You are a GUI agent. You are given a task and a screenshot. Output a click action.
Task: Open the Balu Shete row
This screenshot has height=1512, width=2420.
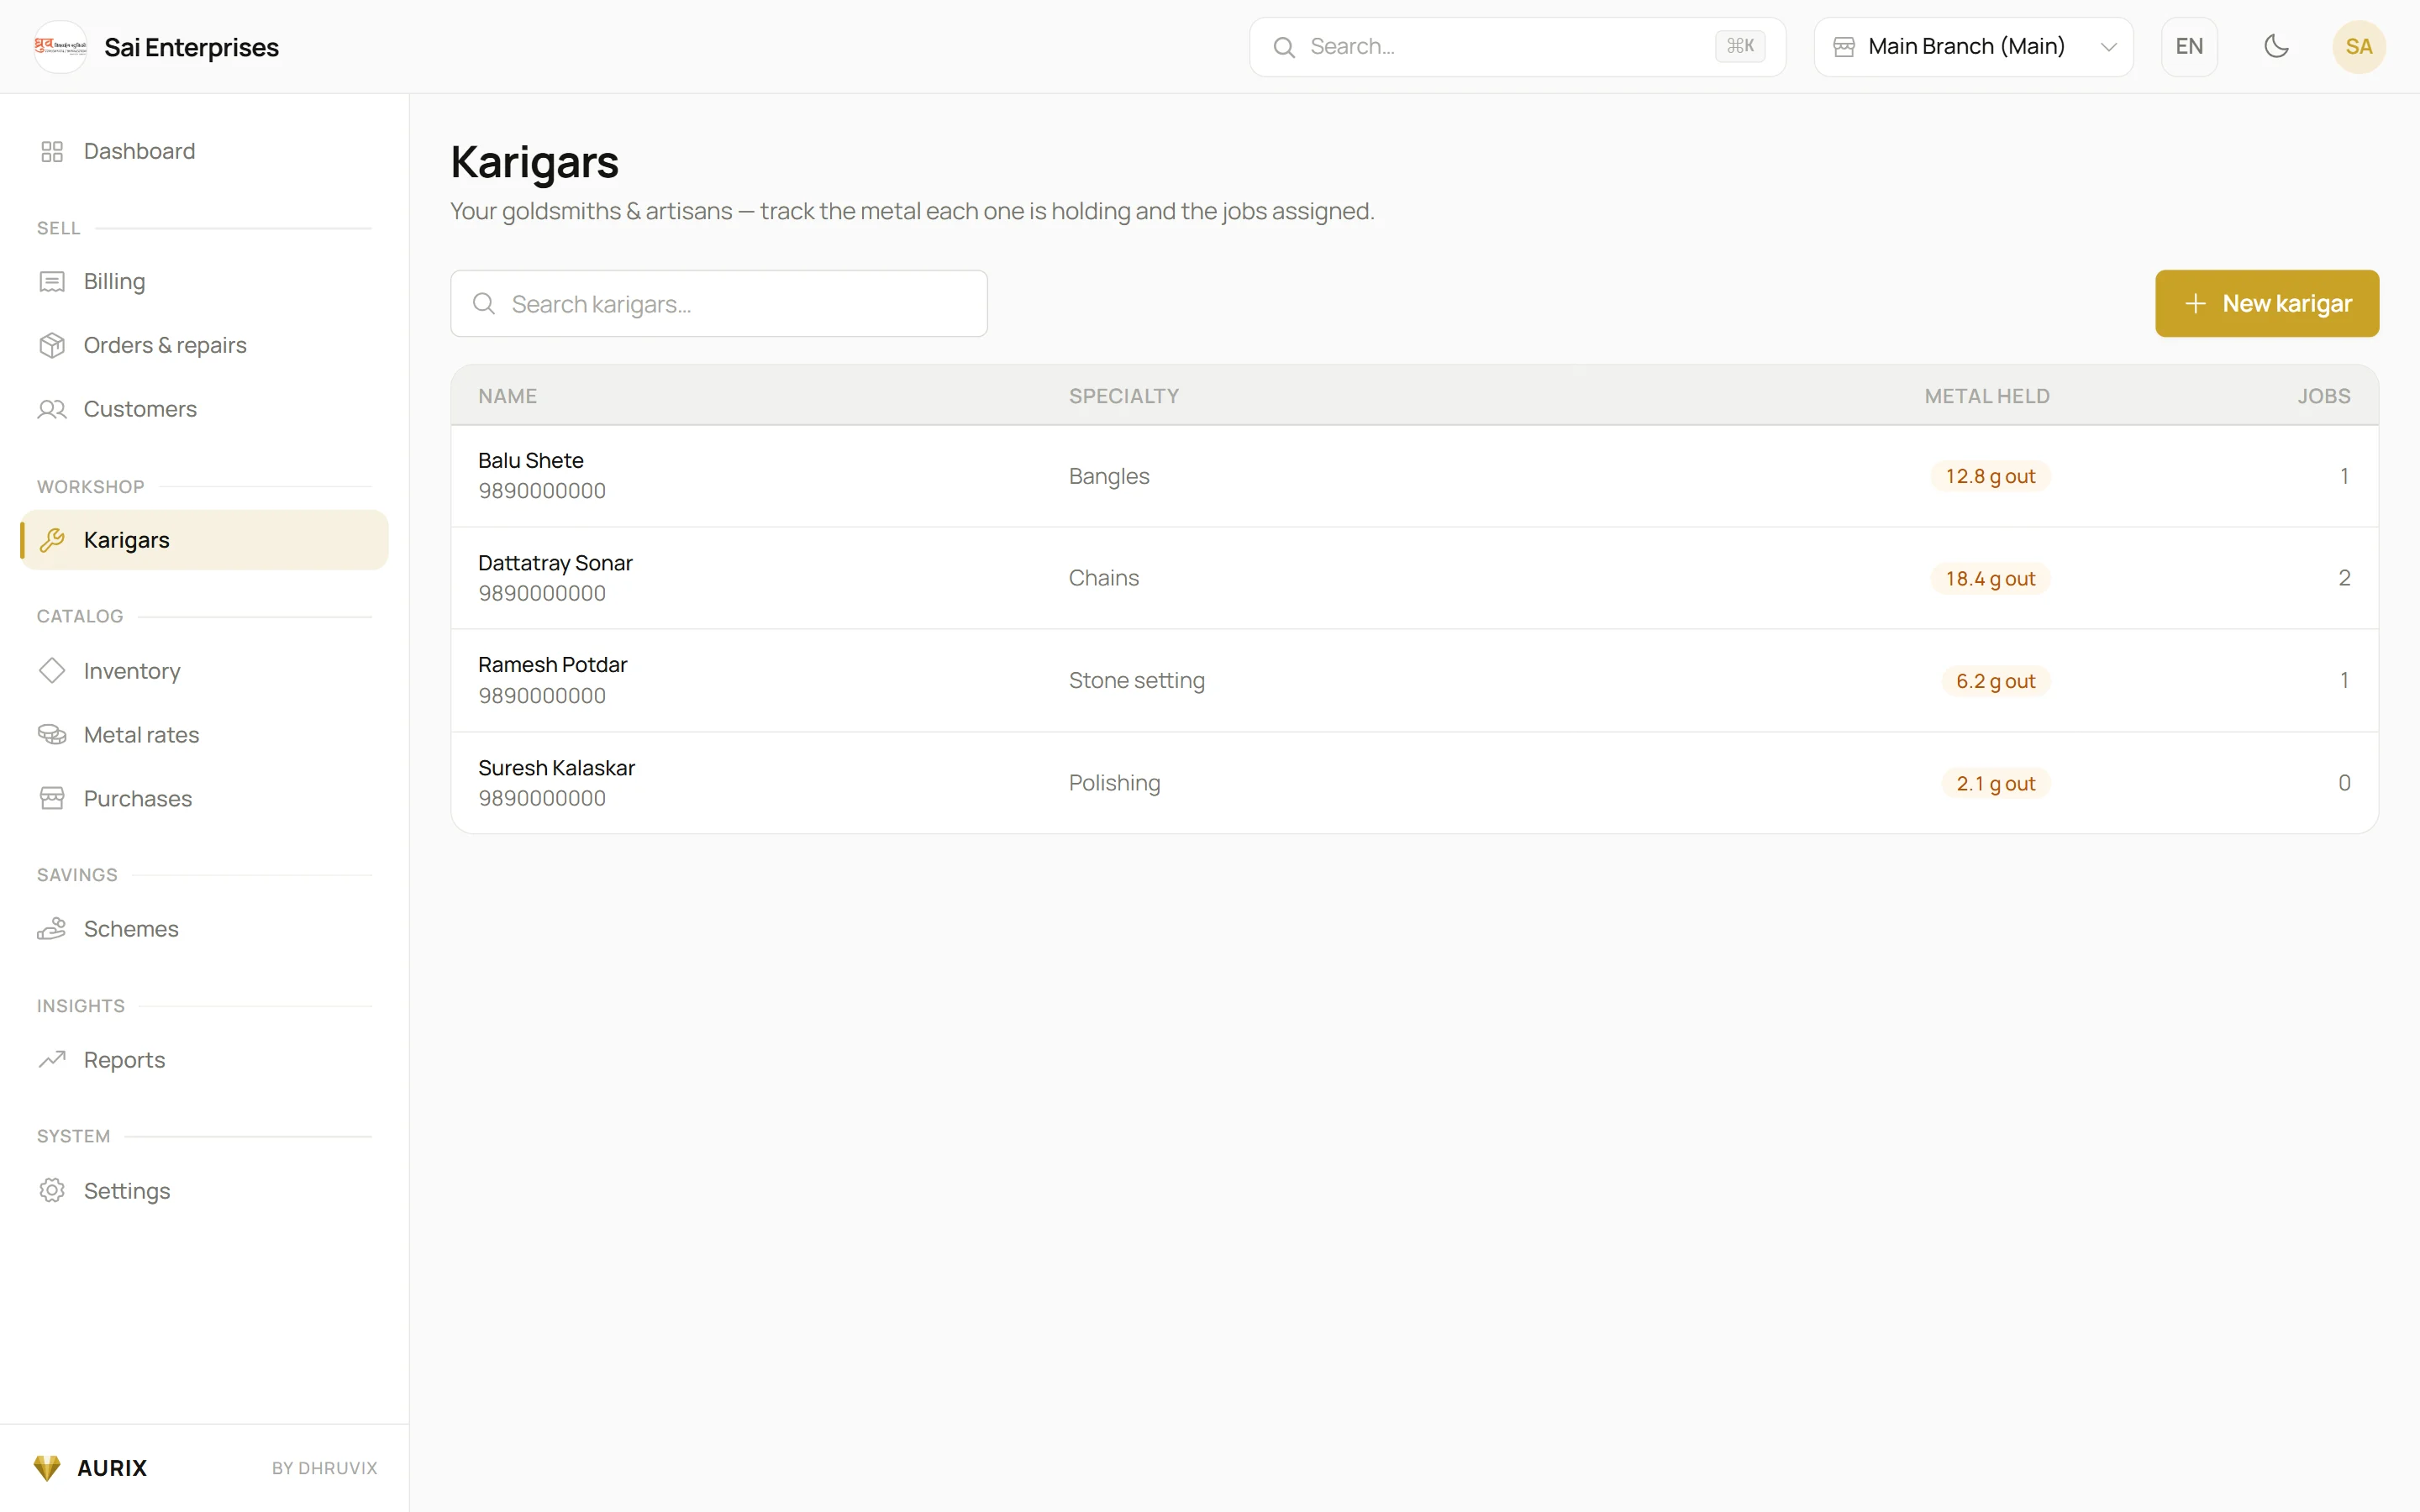tap(1414, 476)
